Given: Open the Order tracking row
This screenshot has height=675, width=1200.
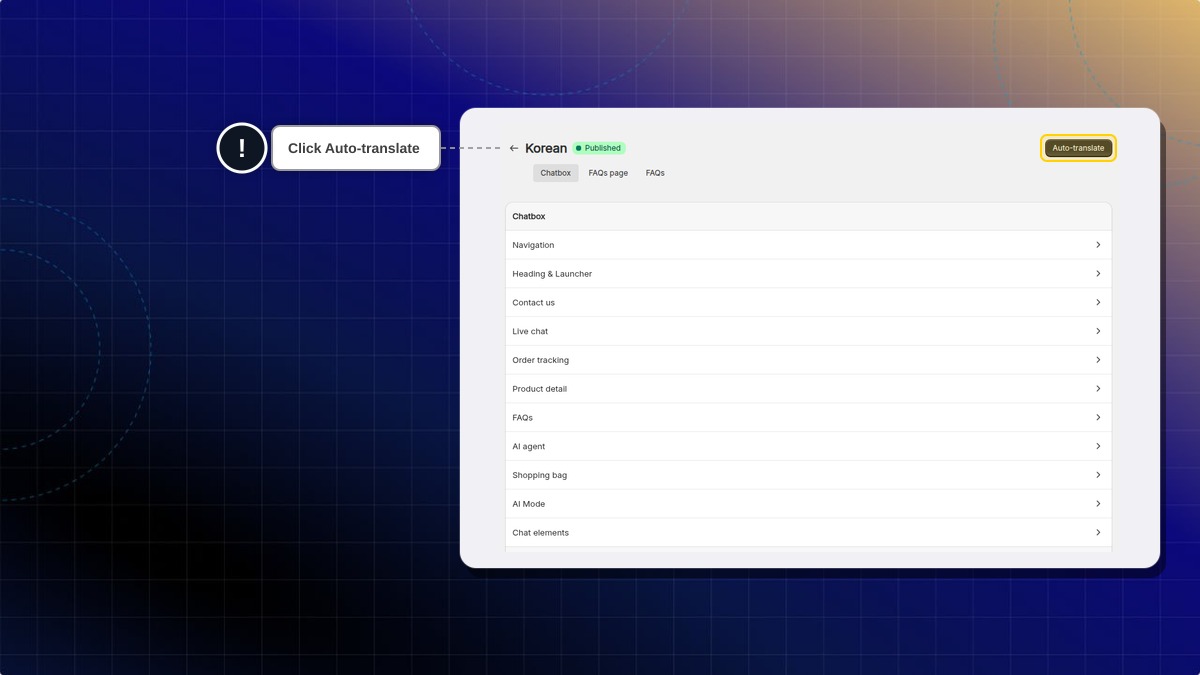Looking at the screenshot, I should [808, 360].
